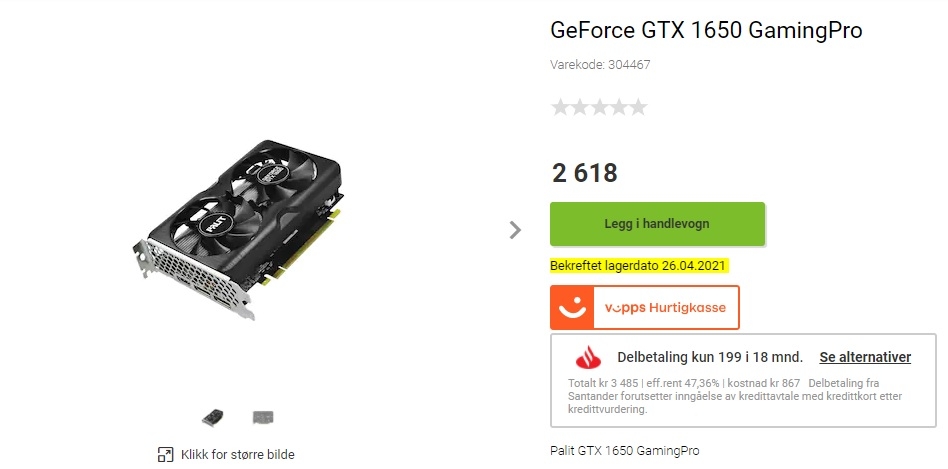Screen dimensions: 948x469
Task: Click the second rating star
Action: coord(580,107)
